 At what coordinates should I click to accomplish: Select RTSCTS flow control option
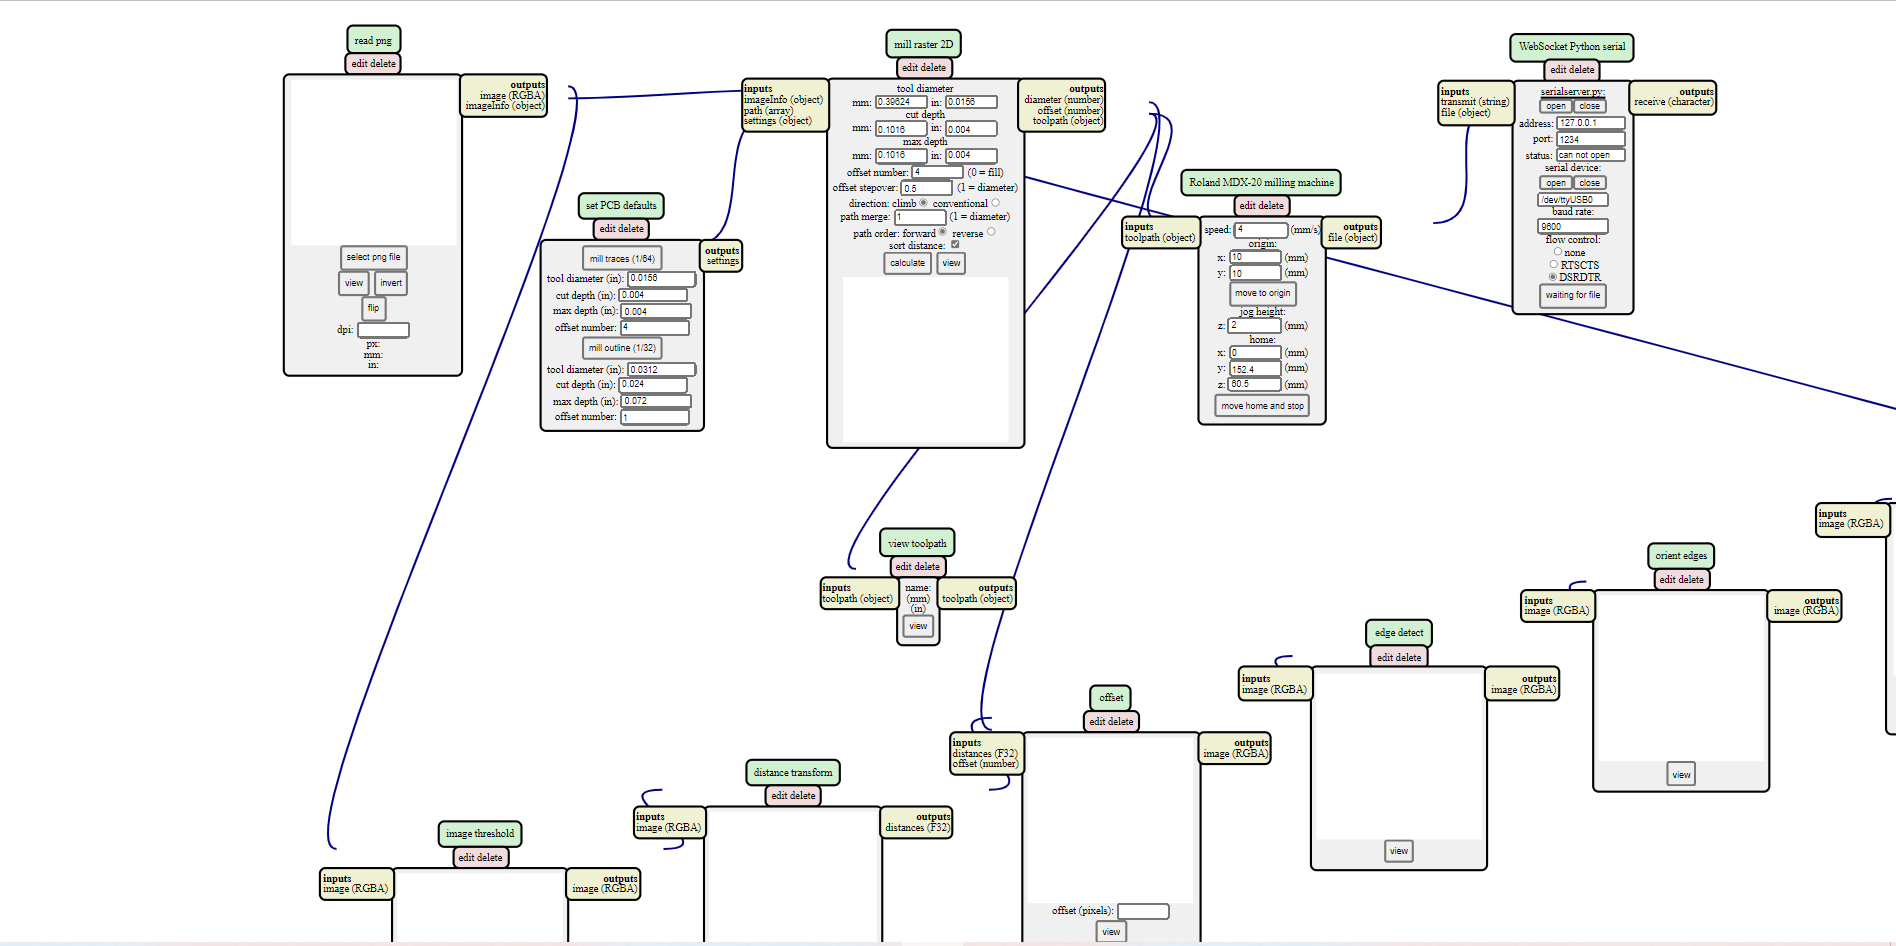pyautogui.click(x=1553, y=265)
